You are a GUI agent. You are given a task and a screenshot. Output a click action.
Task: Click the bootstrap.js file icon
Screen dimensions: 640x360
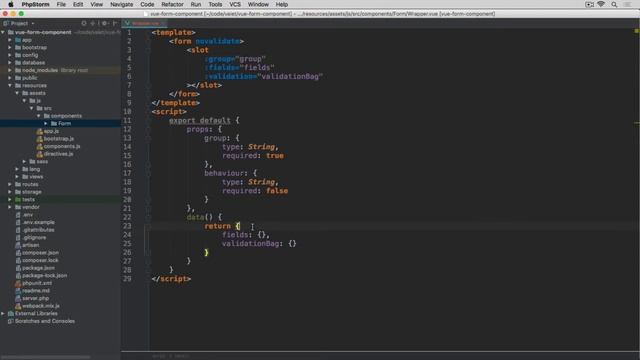click(x=40, y=139)
